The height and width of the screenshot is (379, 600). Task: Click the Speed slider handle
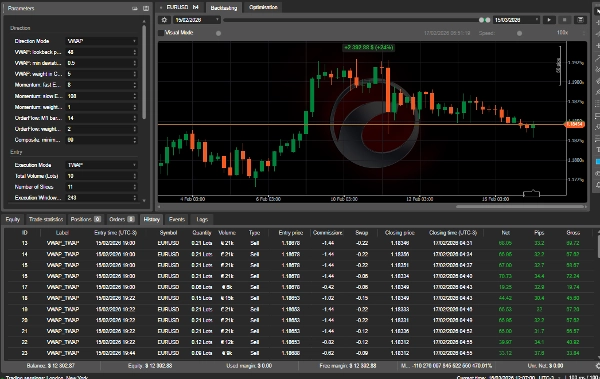click(x=519, y=33)
